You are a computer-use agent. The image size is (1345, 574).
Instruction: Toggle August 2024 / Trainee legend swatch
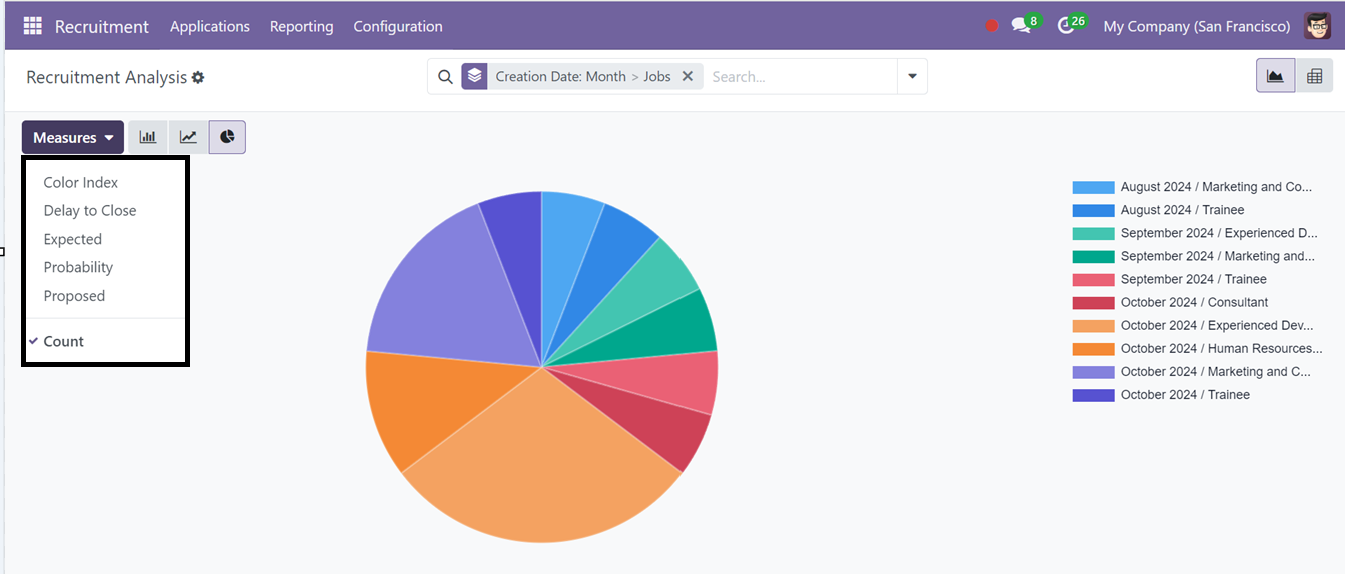[1093, 210]
